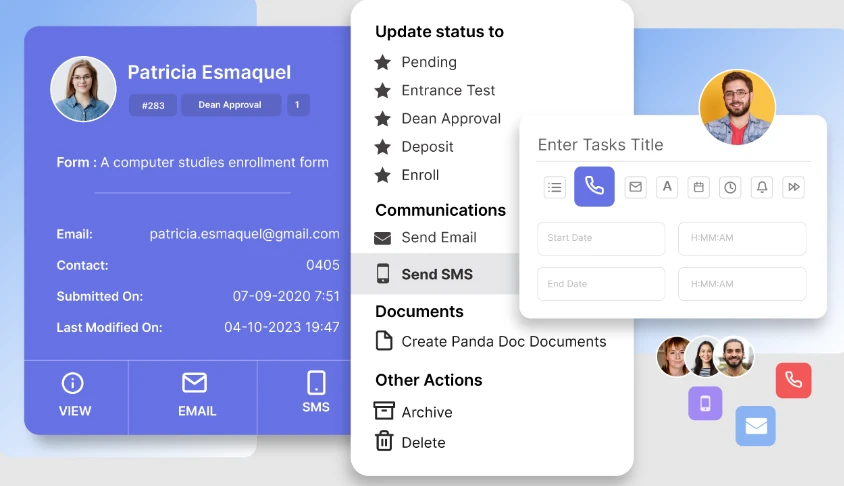Choose Create Panda Doc Documents
This screenshot has width=844, height=486.
click(x=504, y=342)
